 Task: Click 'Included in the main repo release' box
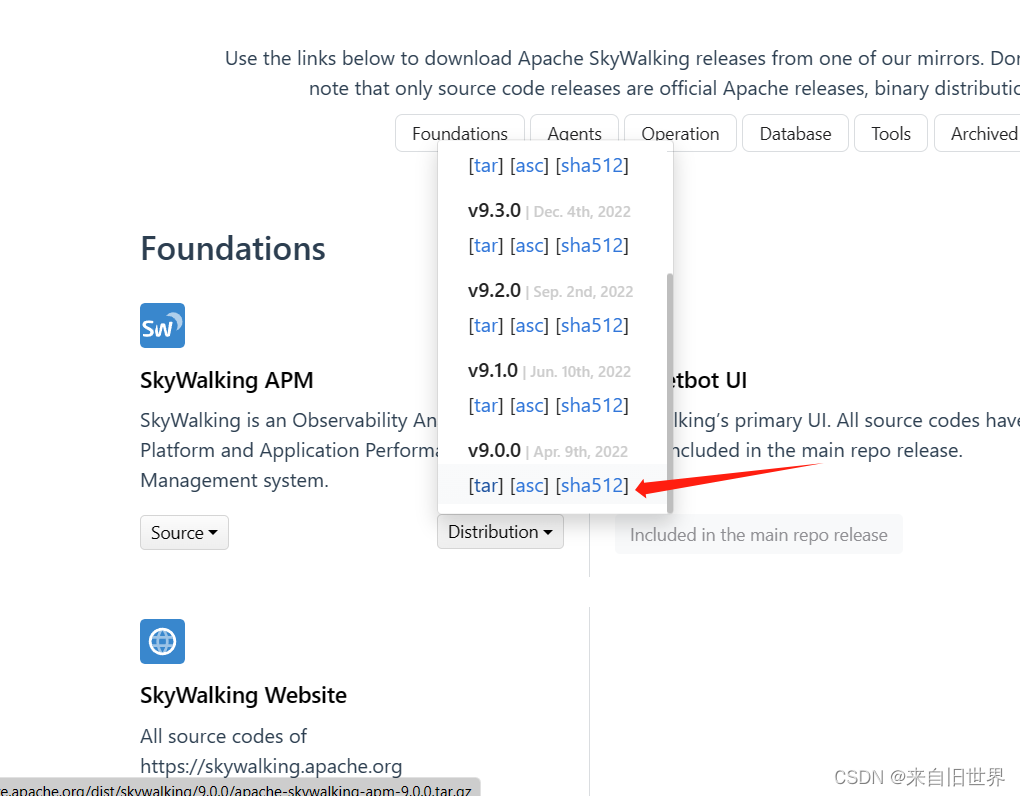coord(758,535)
